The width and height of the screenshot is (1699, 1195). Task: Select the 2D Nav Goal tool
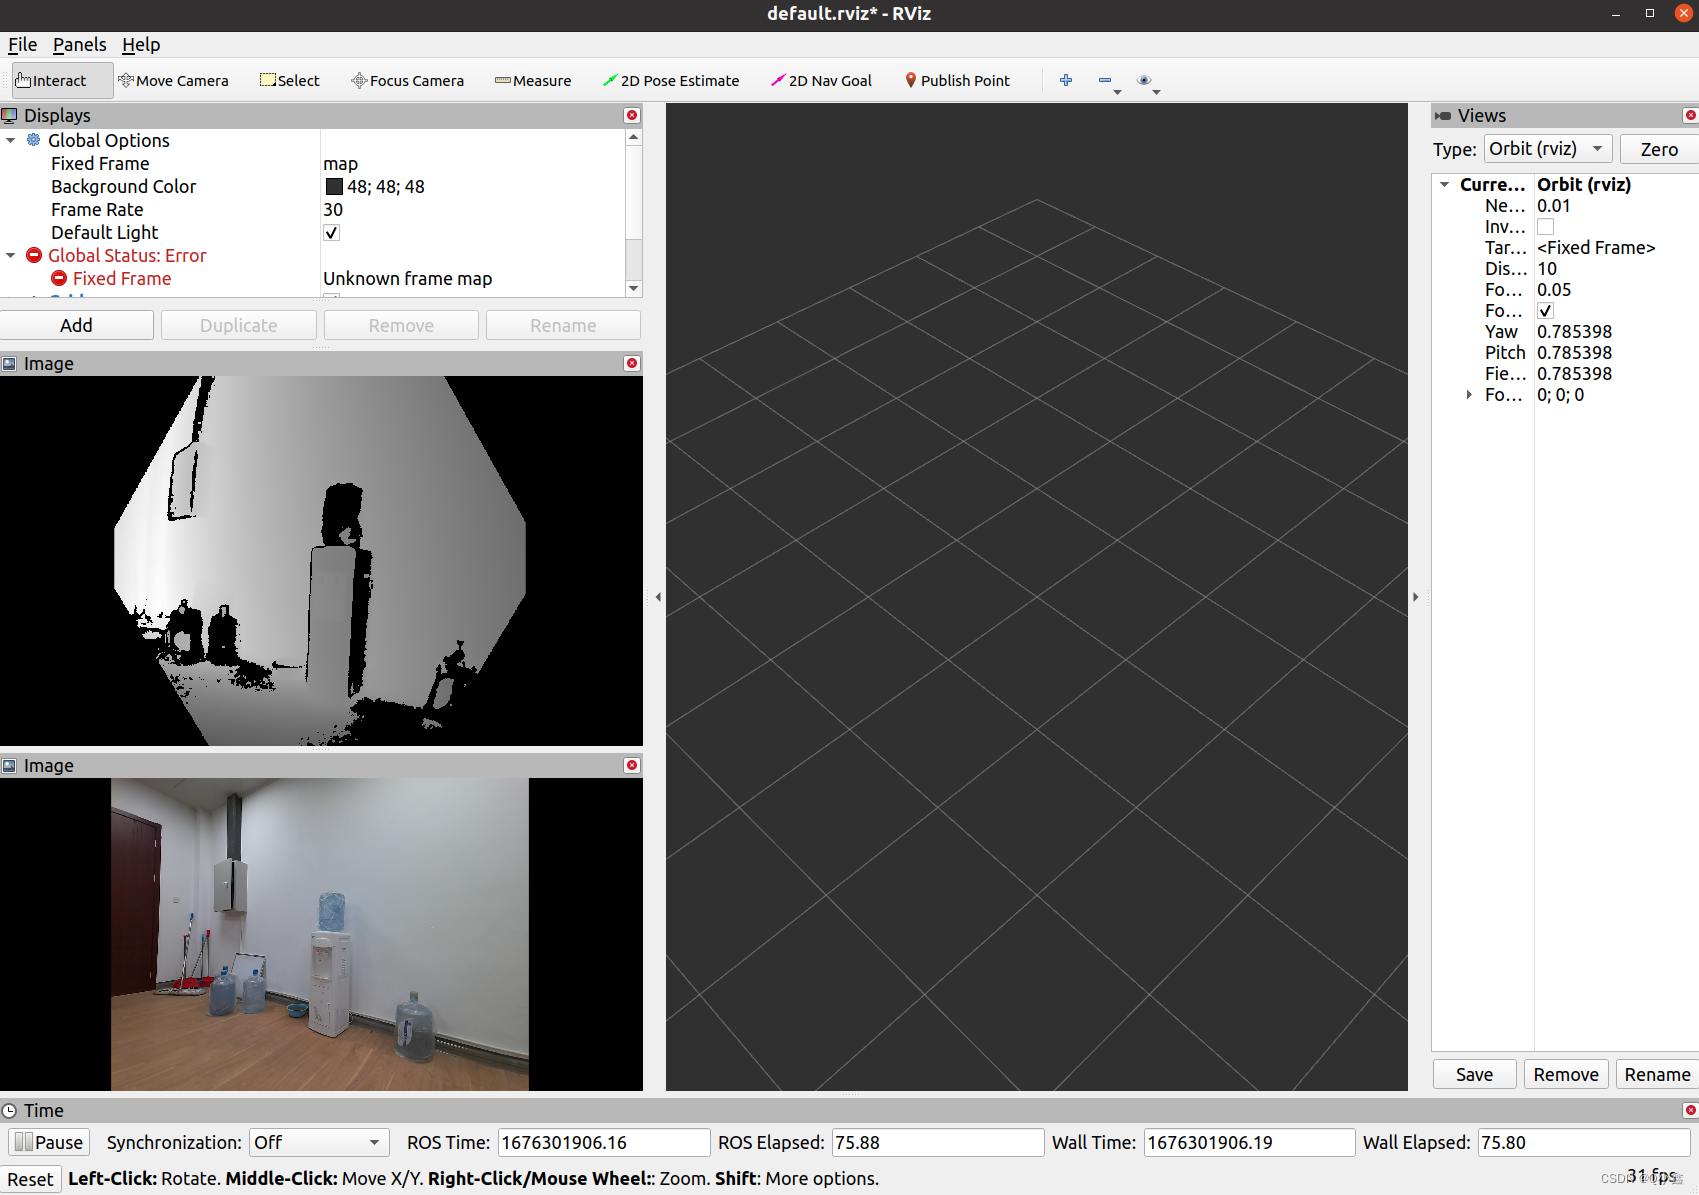tap(821, 80)
